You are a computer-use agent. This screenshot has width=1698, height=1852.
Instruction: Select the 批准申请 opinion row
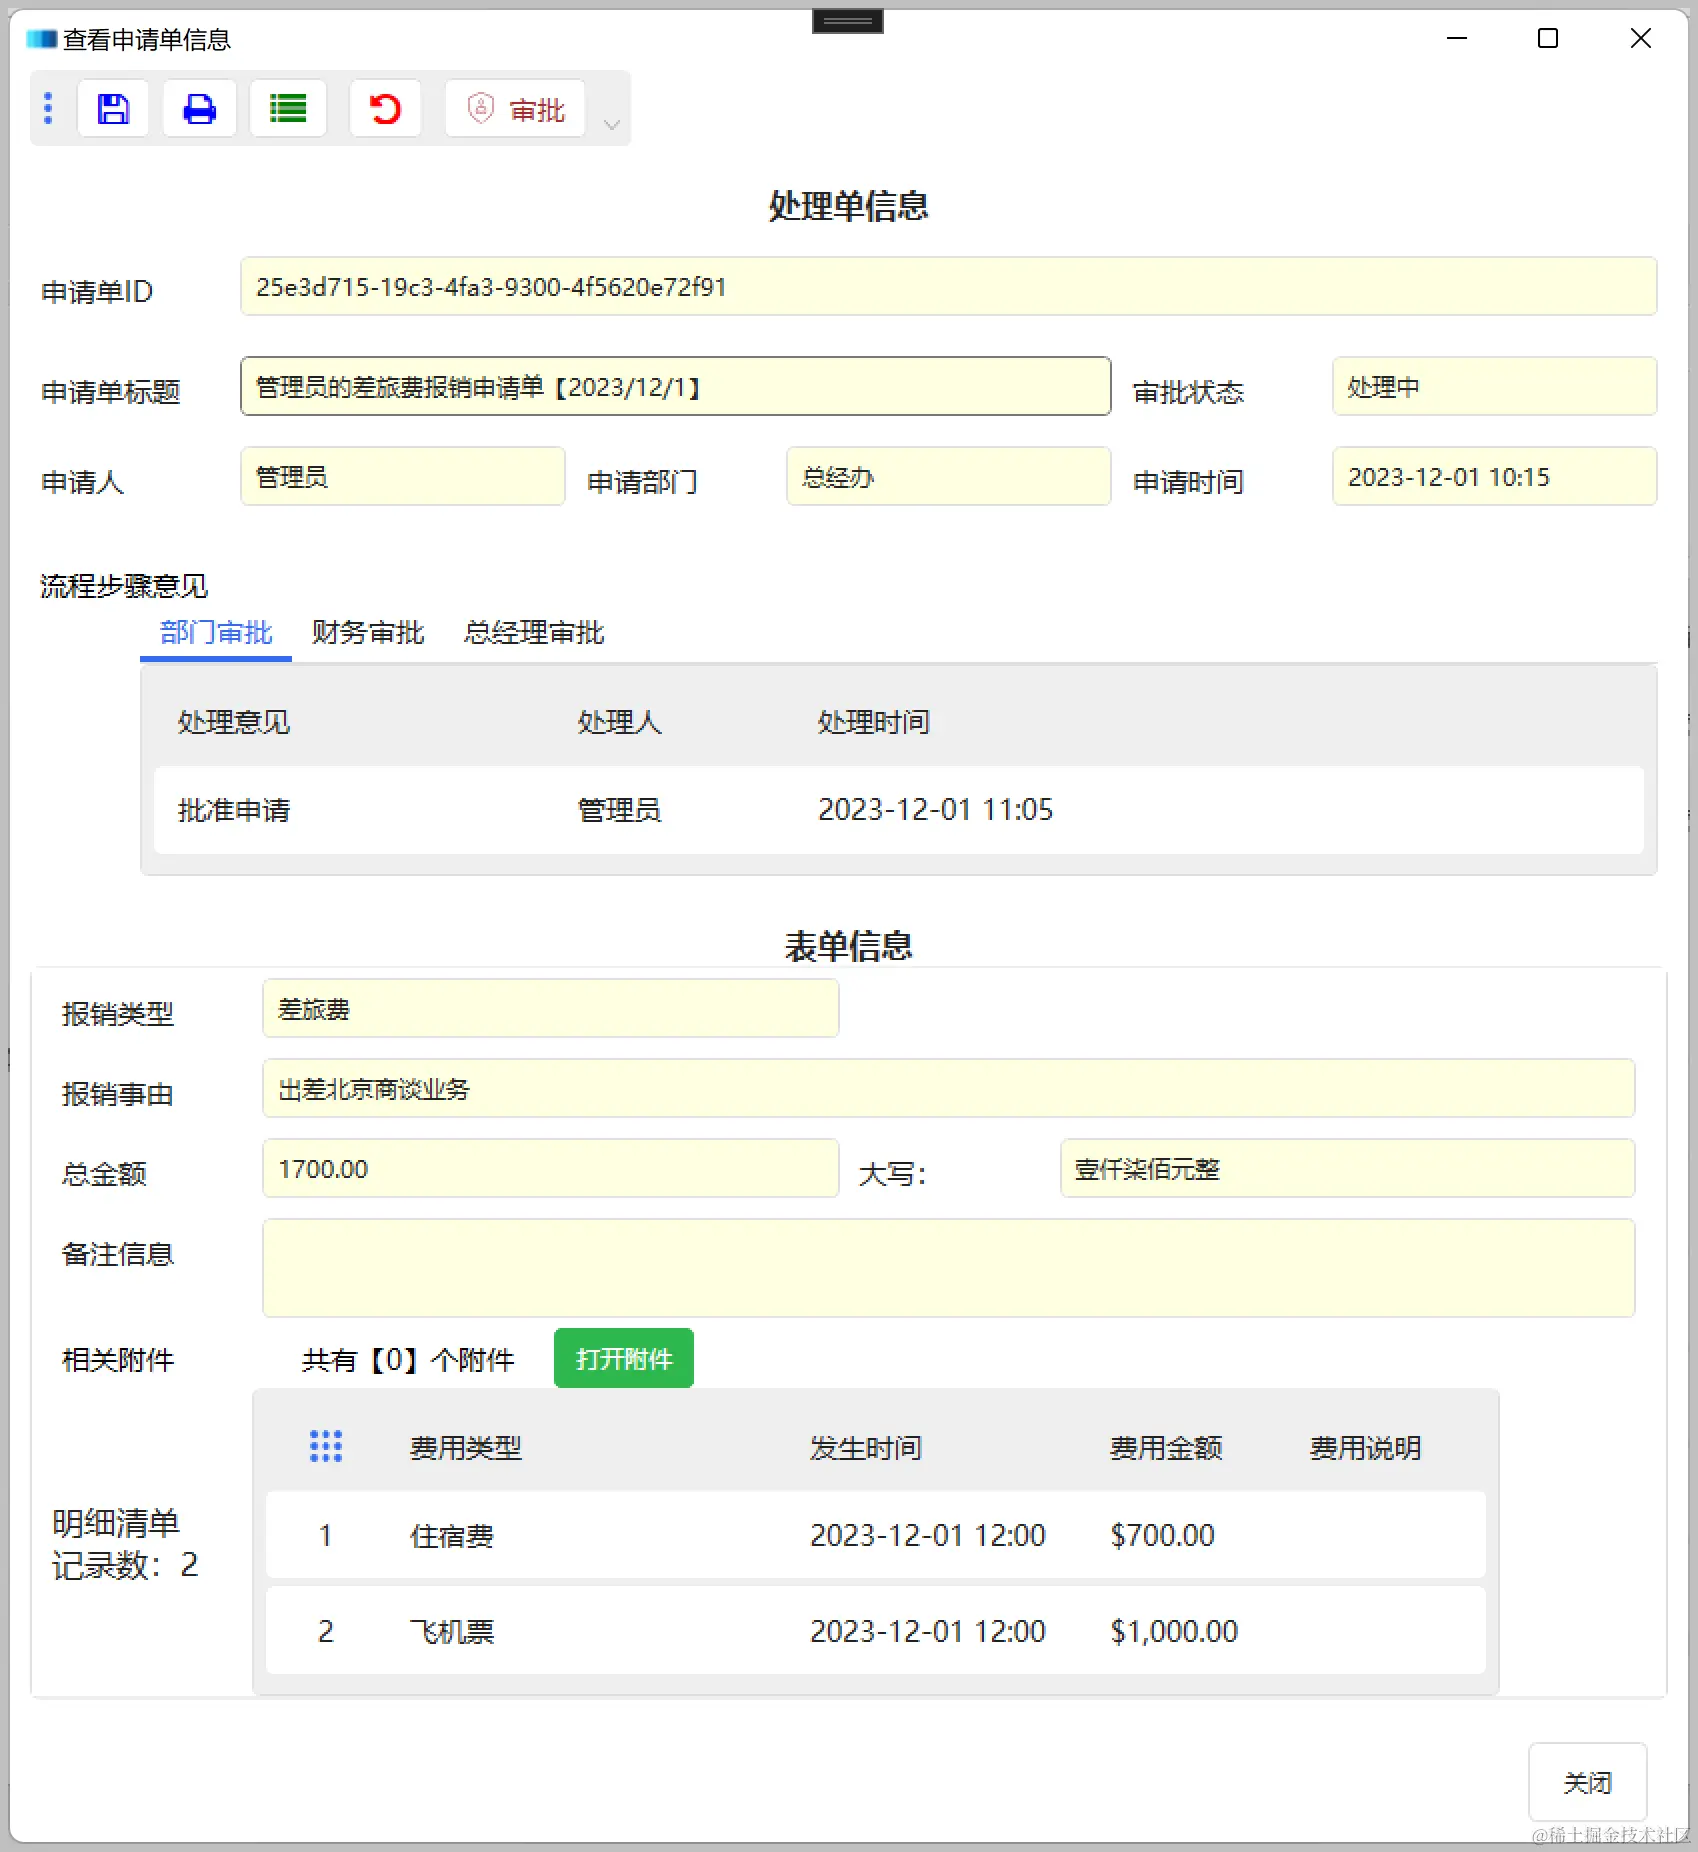point(898,810)
